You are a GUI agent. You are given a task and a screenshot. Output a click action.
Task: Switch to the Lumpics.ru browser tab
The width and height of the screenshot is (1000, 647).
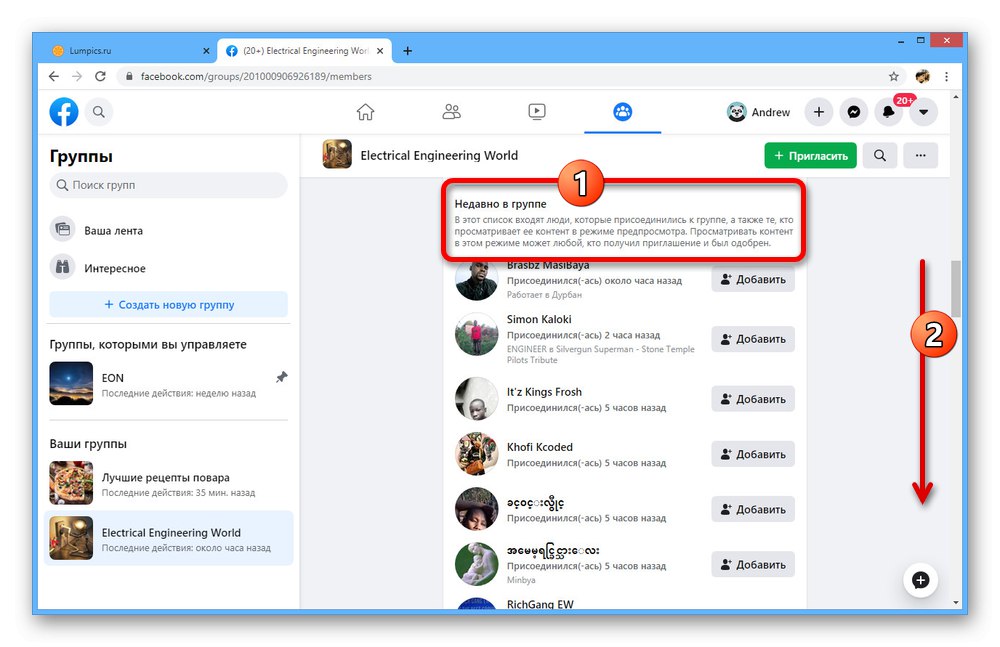point(128,50)
